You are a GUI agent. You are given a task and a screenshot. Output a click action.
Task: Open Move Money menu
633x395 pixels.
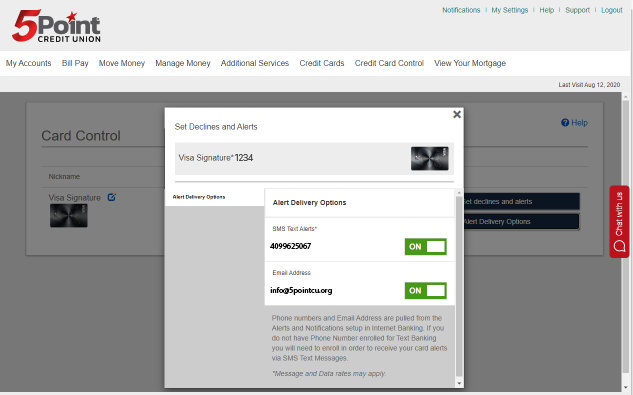point(122,63)
